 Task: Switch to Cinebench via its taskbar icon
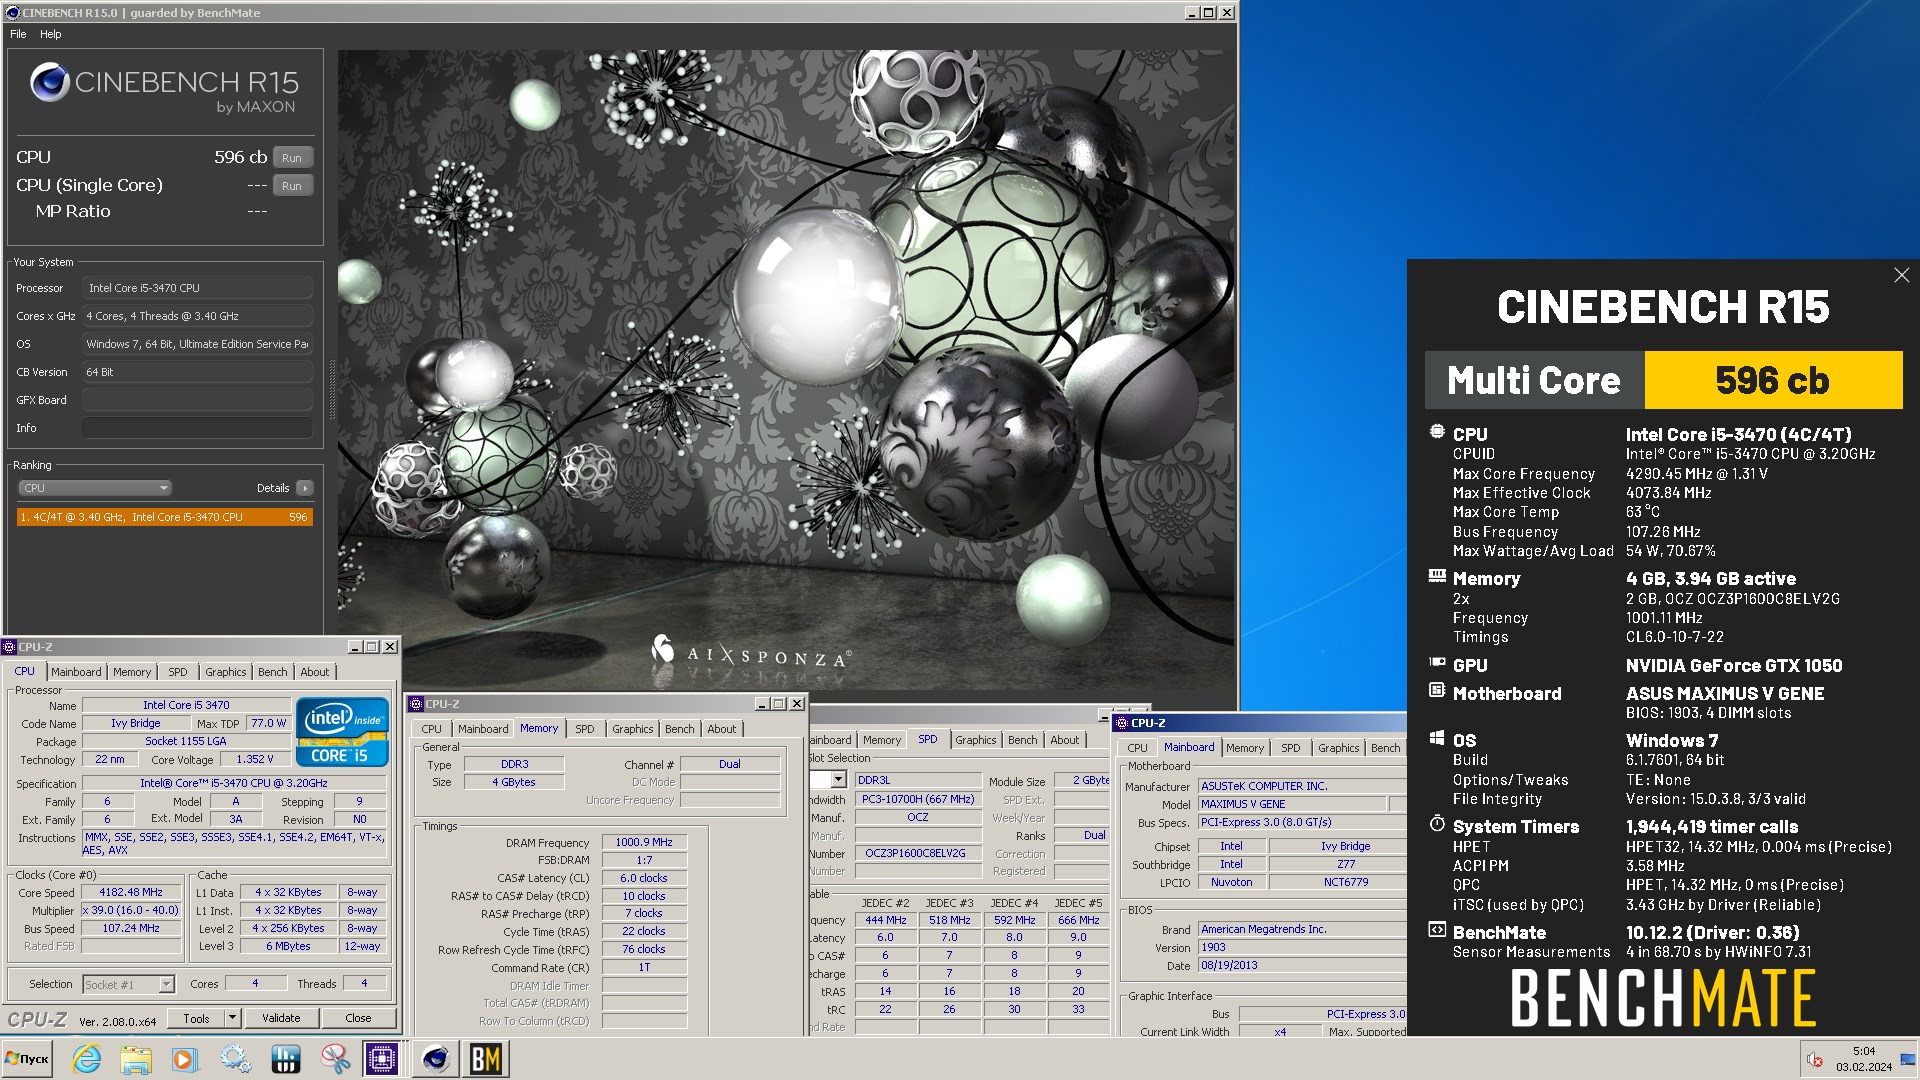(436, 1059)
